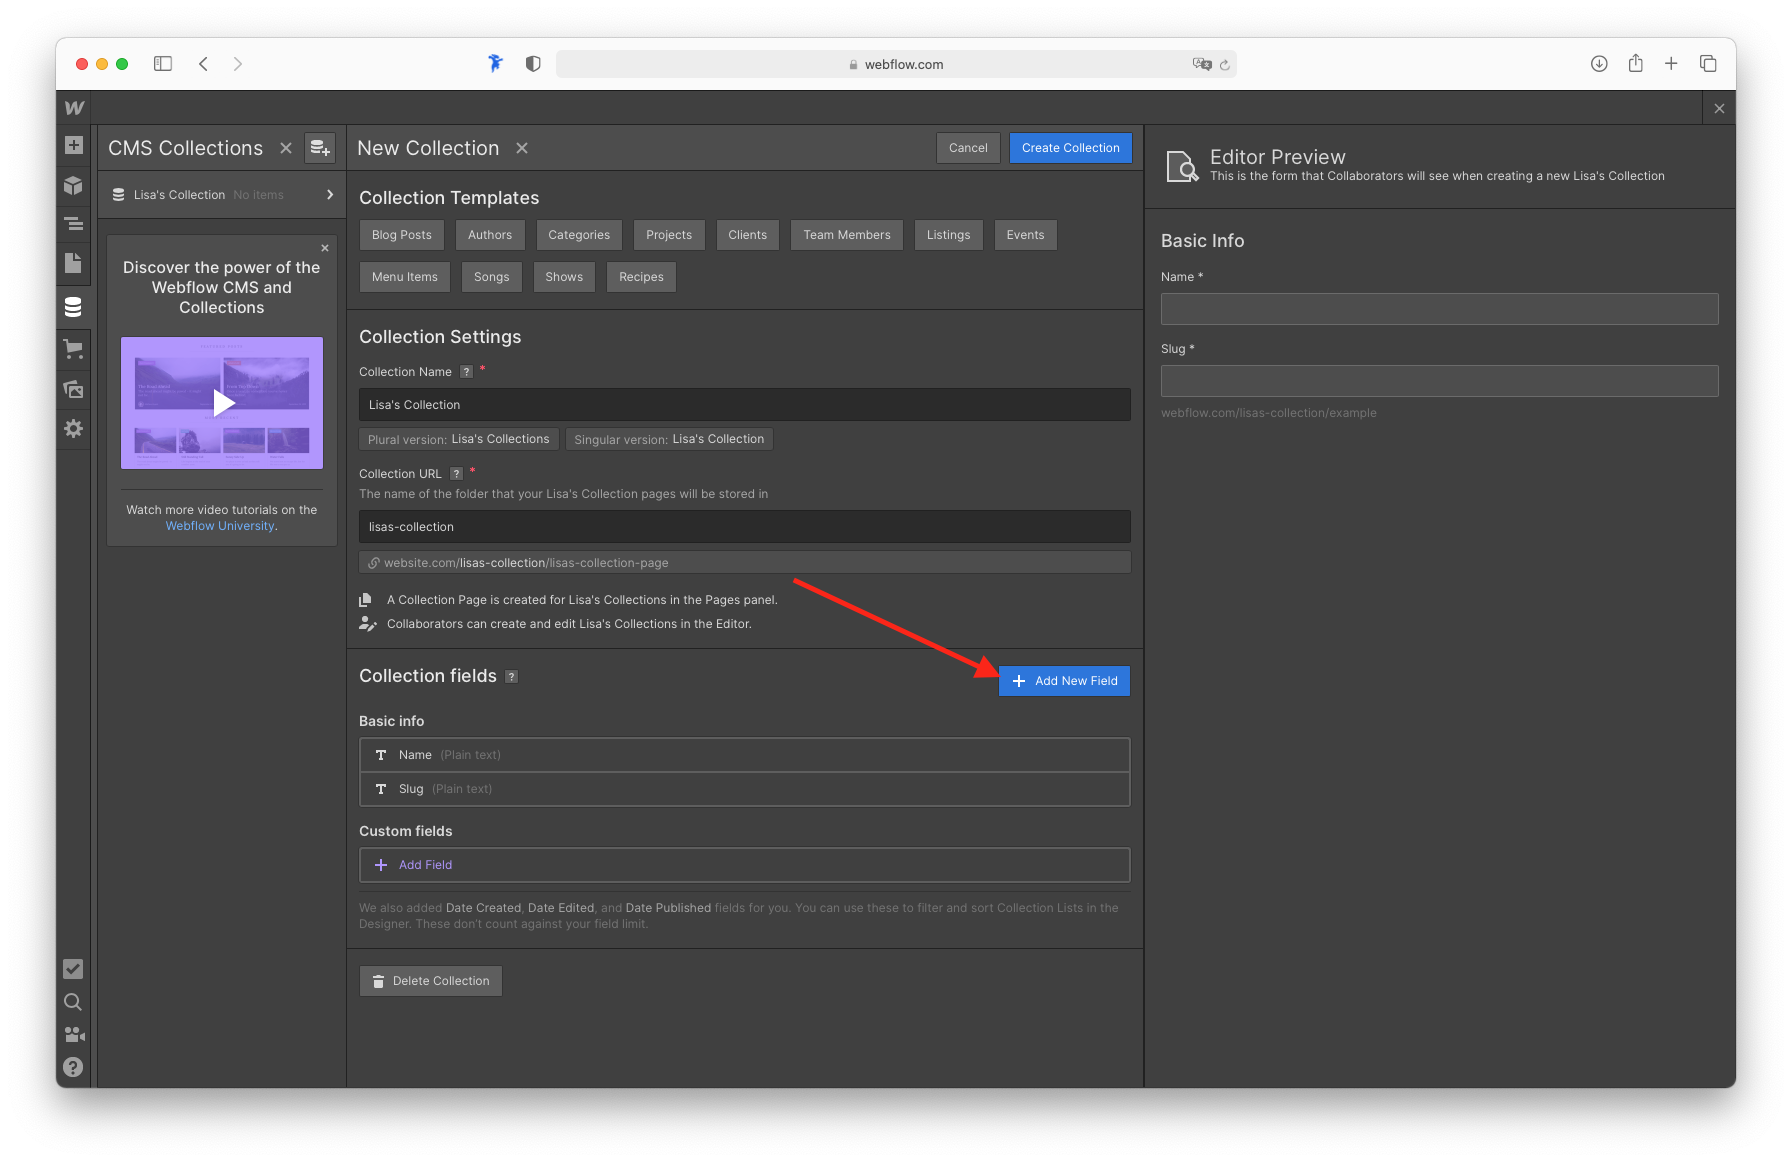Select the Blog Posts collection template

[x=401, y=234]
